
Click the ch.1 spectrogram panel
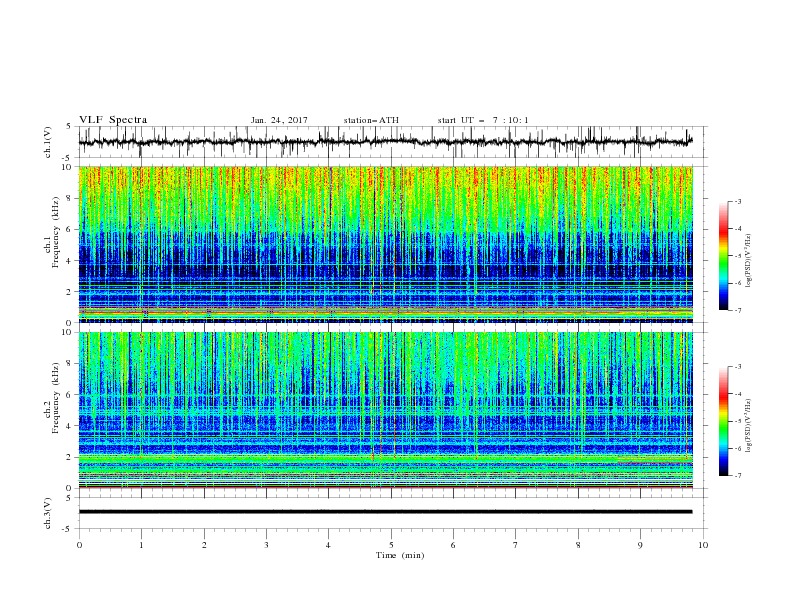tap(386, 244)
